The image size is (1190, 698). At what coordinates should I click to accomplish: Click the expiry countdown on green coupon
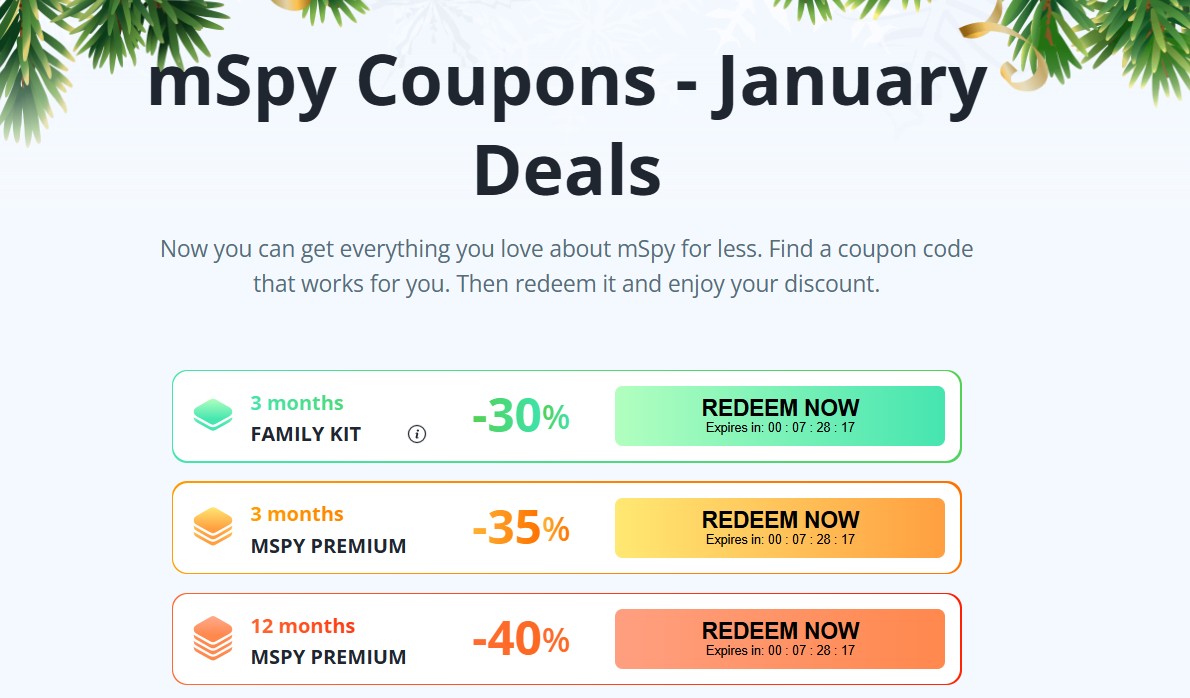(780, 426)
